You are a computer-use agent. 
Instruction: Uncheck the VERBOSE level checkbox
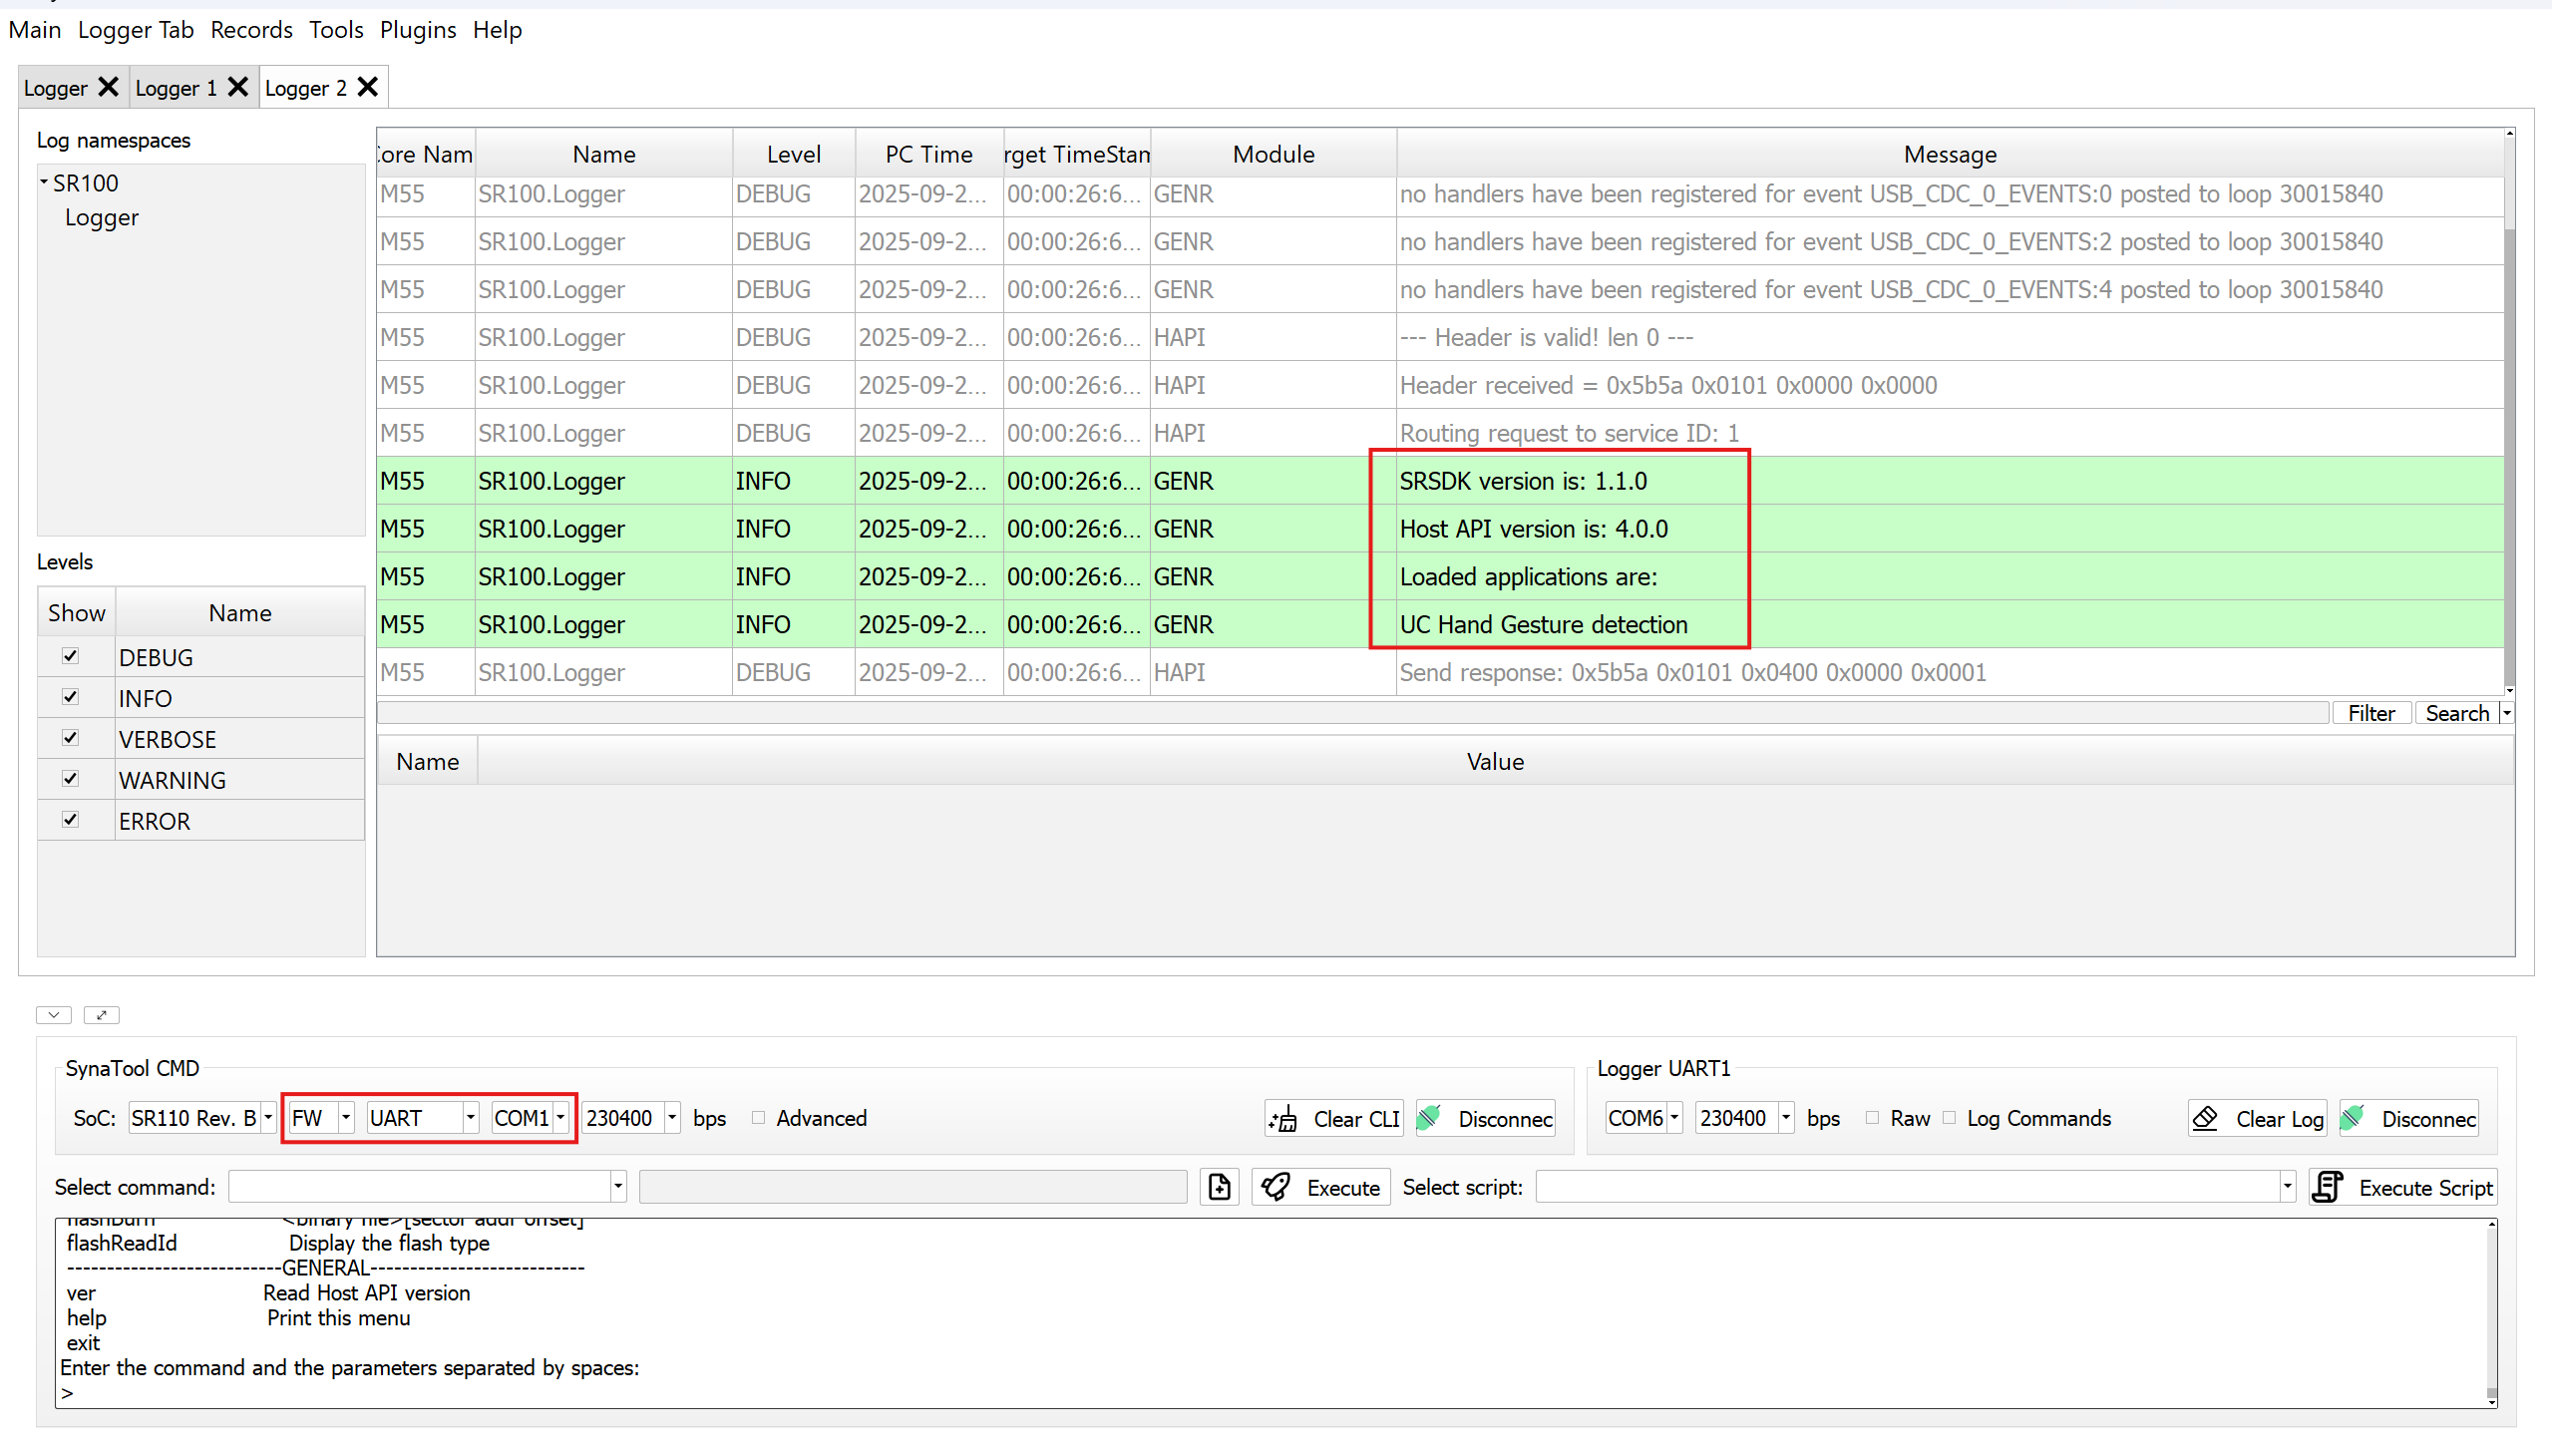coord(70,737)
